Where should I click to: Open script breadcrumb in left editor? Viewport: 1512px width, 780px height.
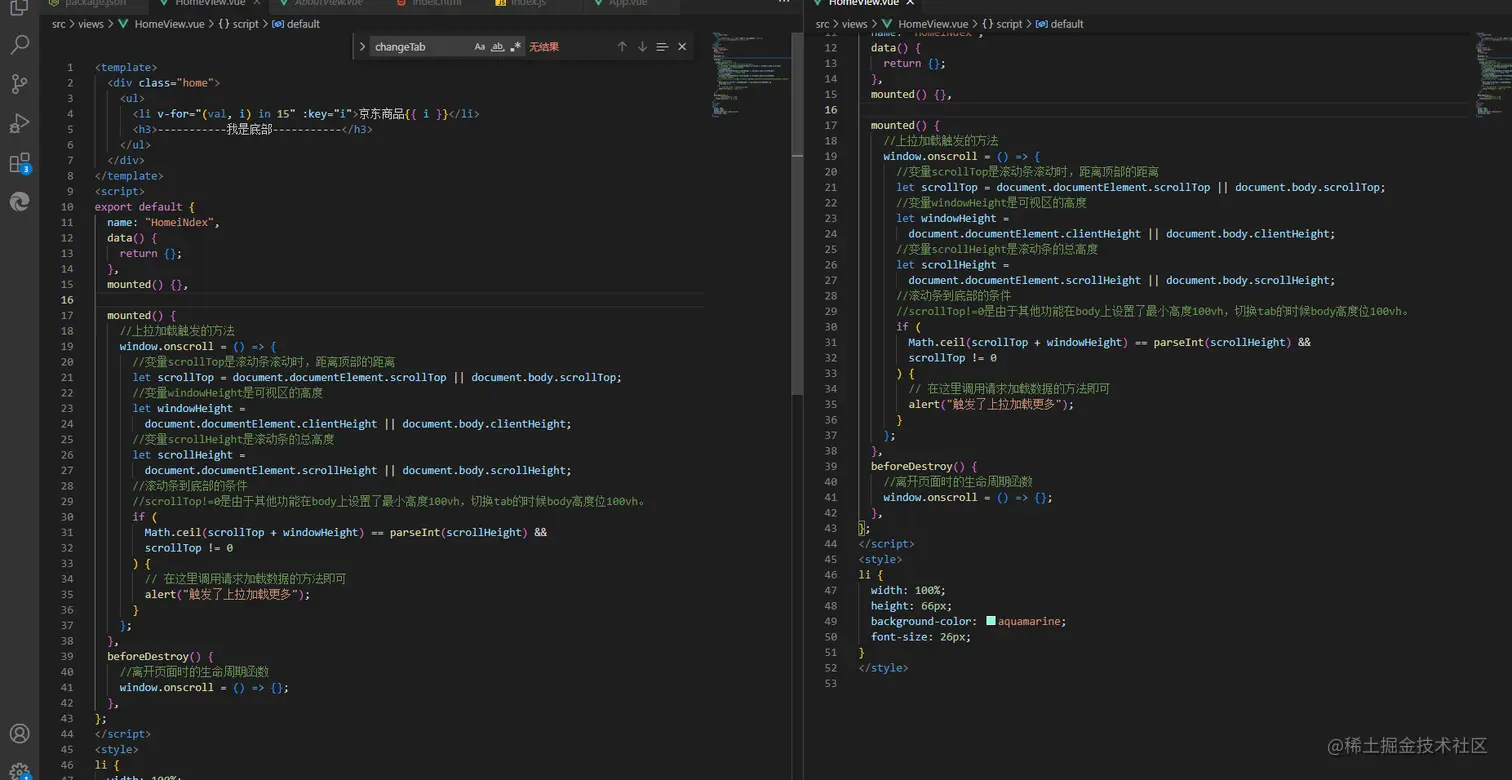click(x=238, y=24)
